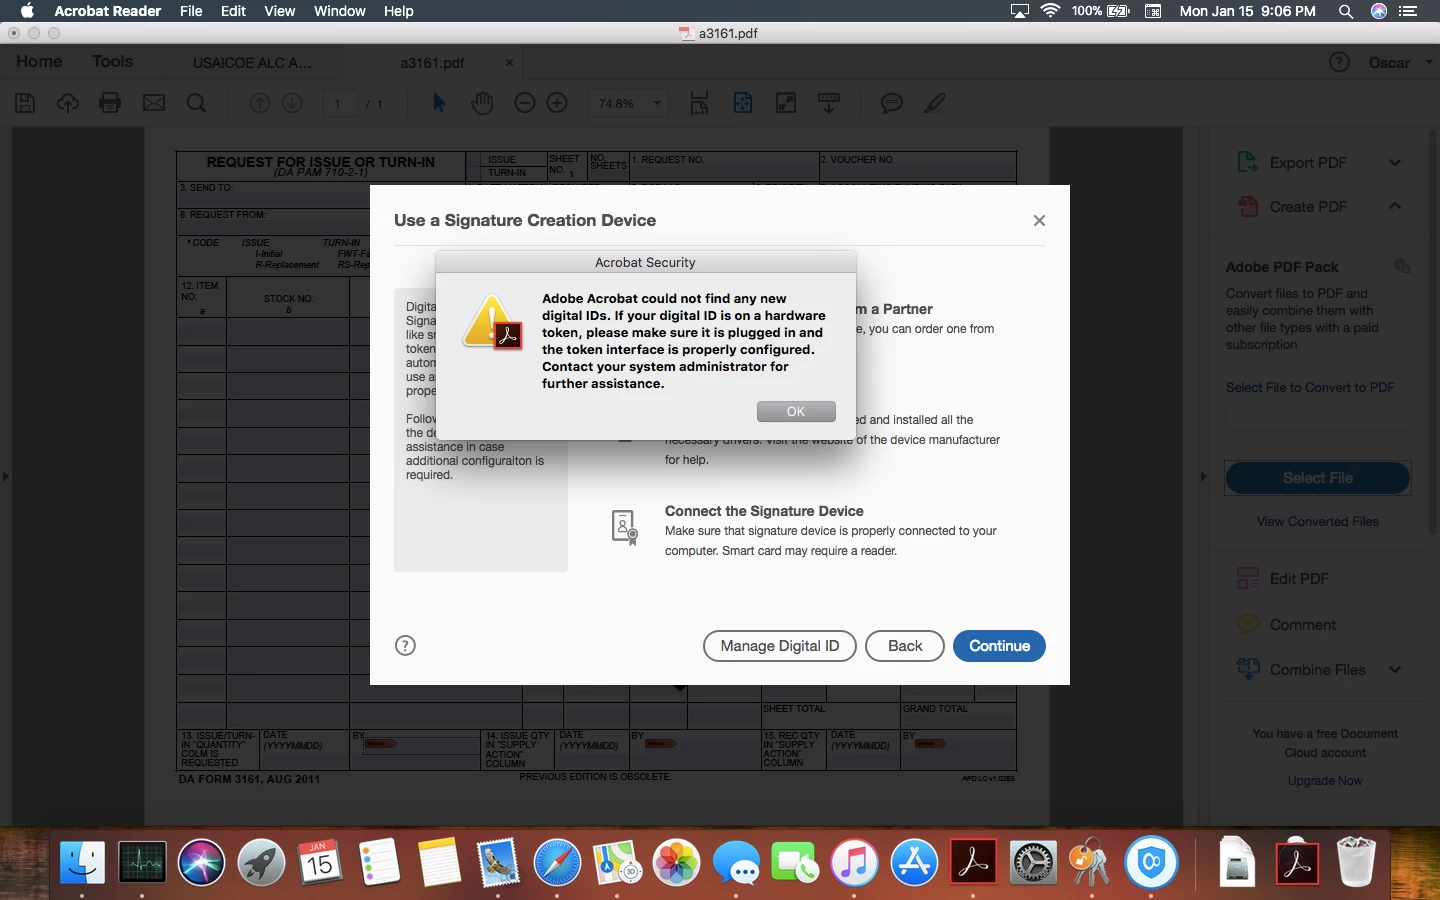This screenshot has height=900, width=1440.
Task: Click the Find text magnifier icon
Action: (197, 103)
